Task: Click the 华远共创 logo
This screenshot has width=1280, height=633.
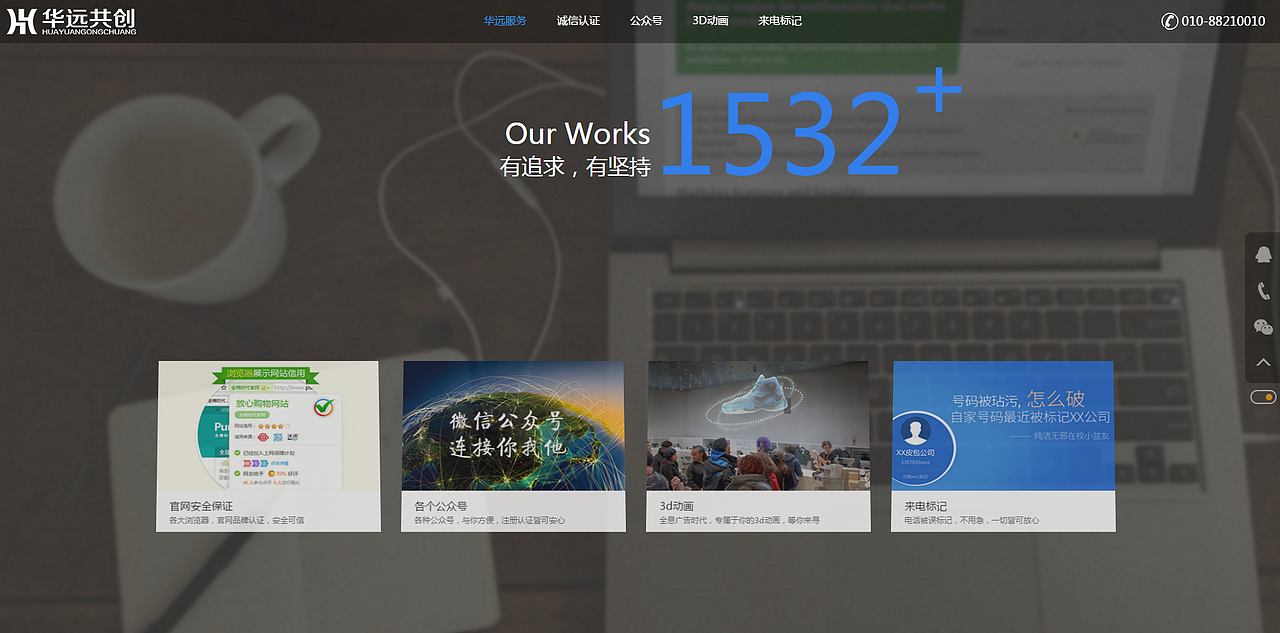Action: coord(70,20)
